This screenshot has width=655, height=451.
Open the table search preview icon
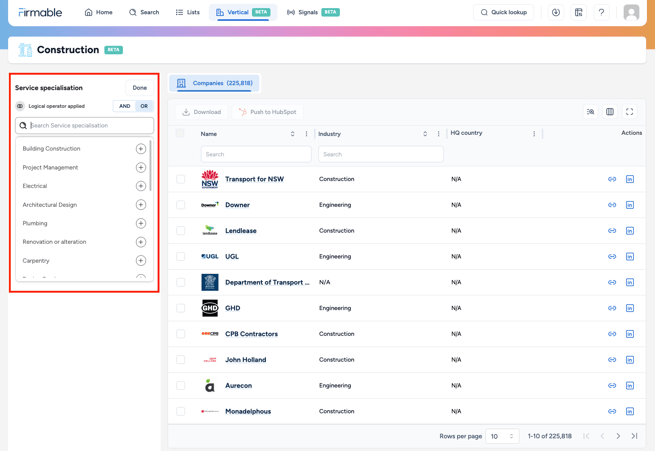(591, 111)
